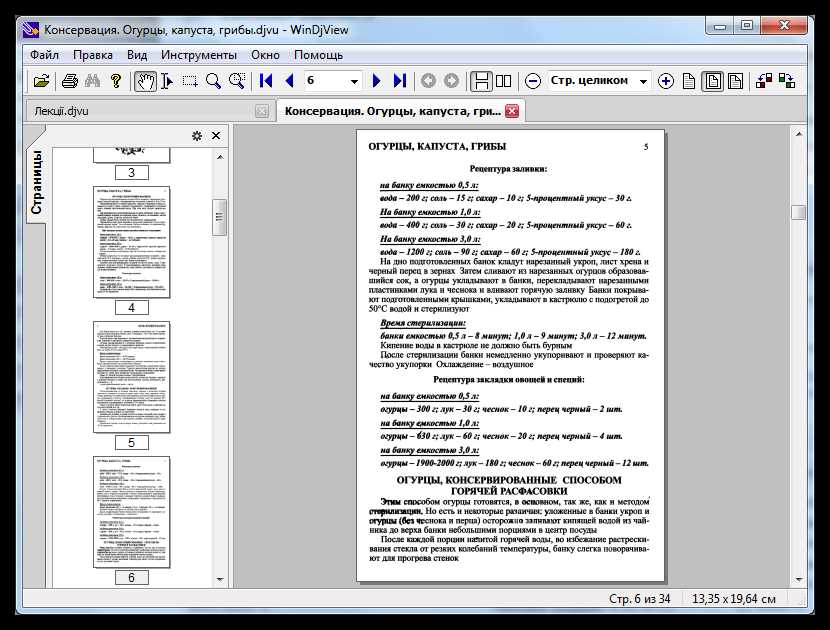
Task: Select the zoom rectangle tool
Action: (x=237, y=81)
